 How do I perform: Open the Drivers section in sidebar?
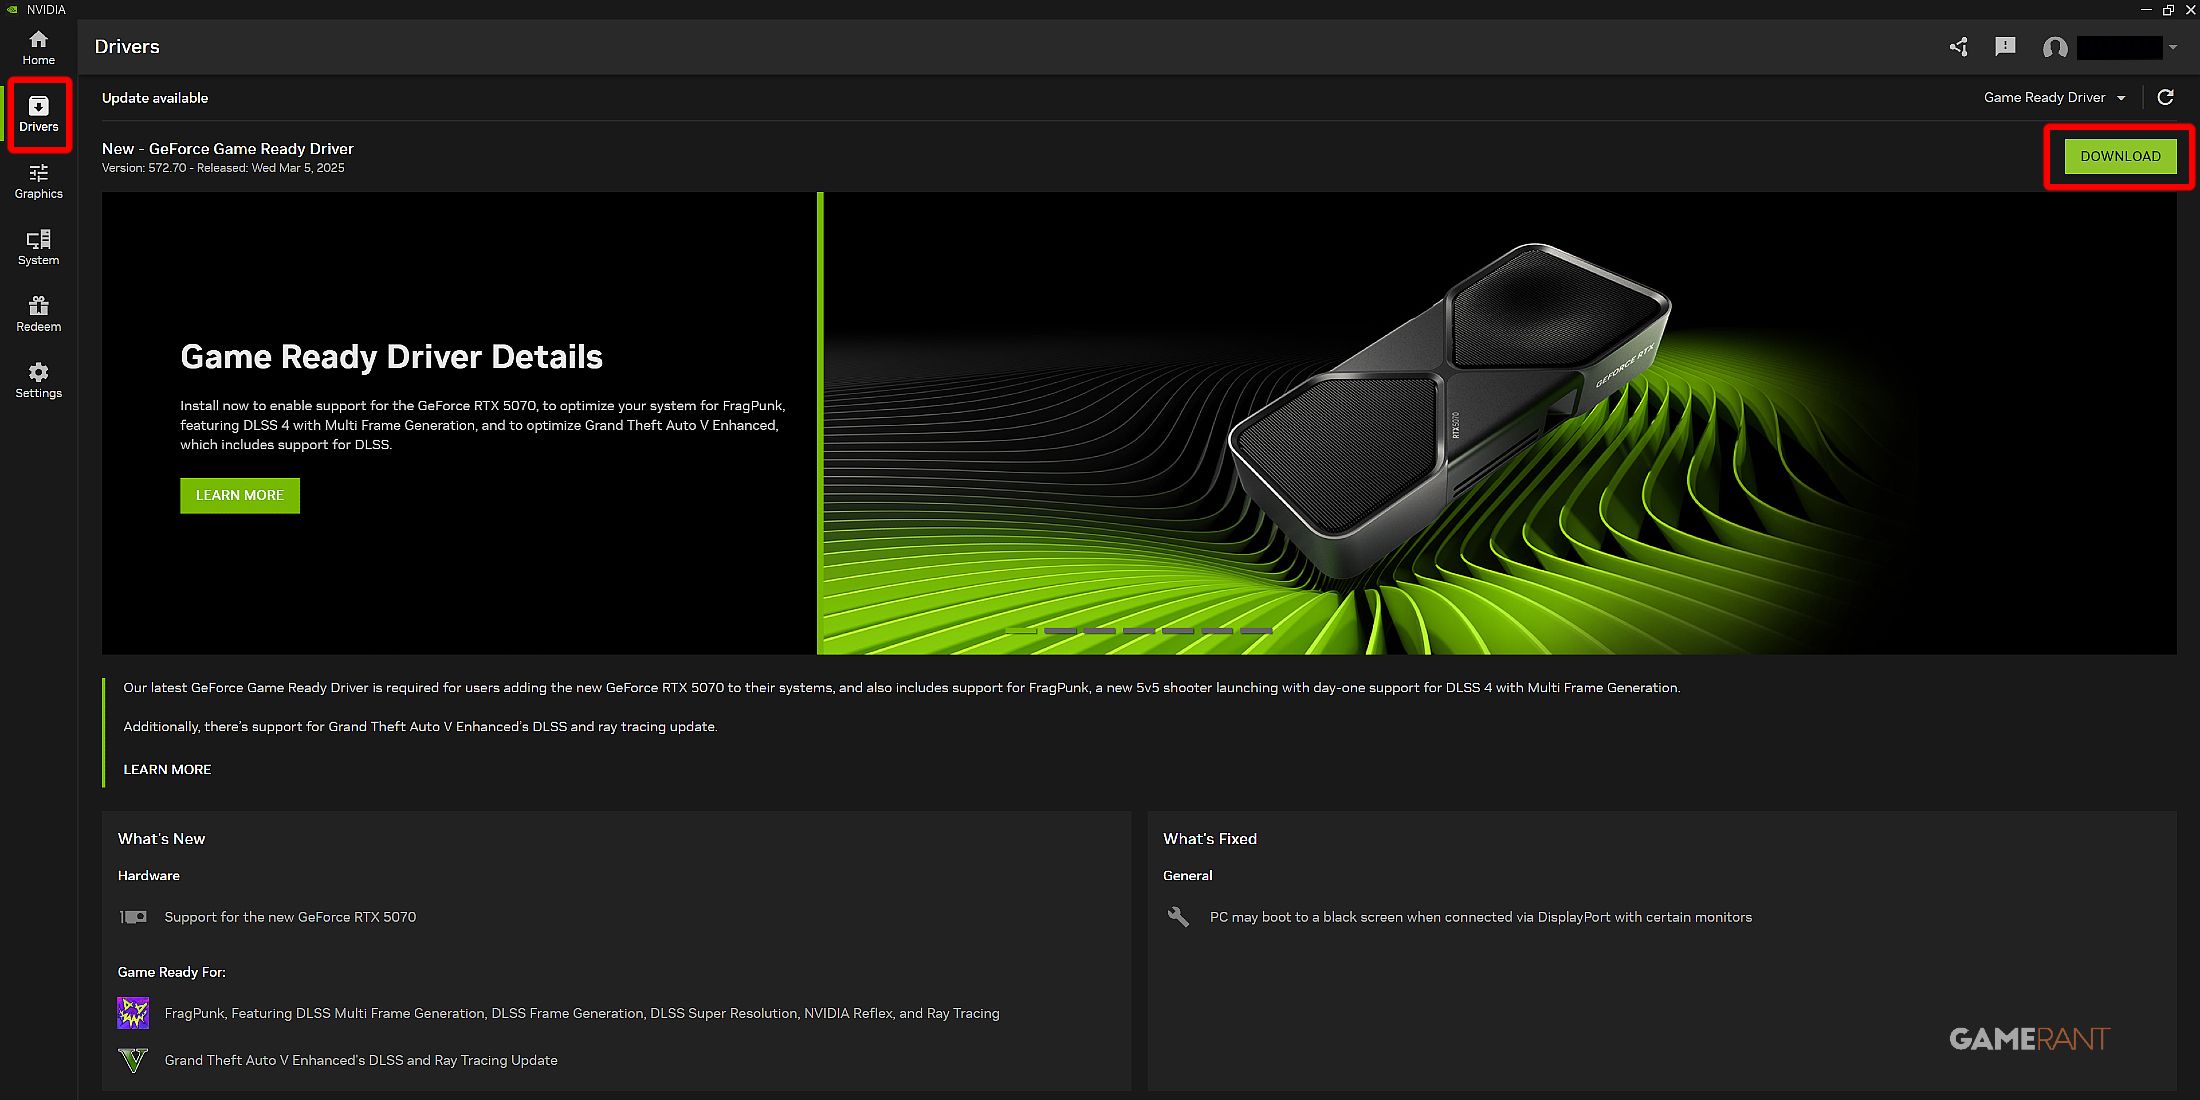[38, 114]
